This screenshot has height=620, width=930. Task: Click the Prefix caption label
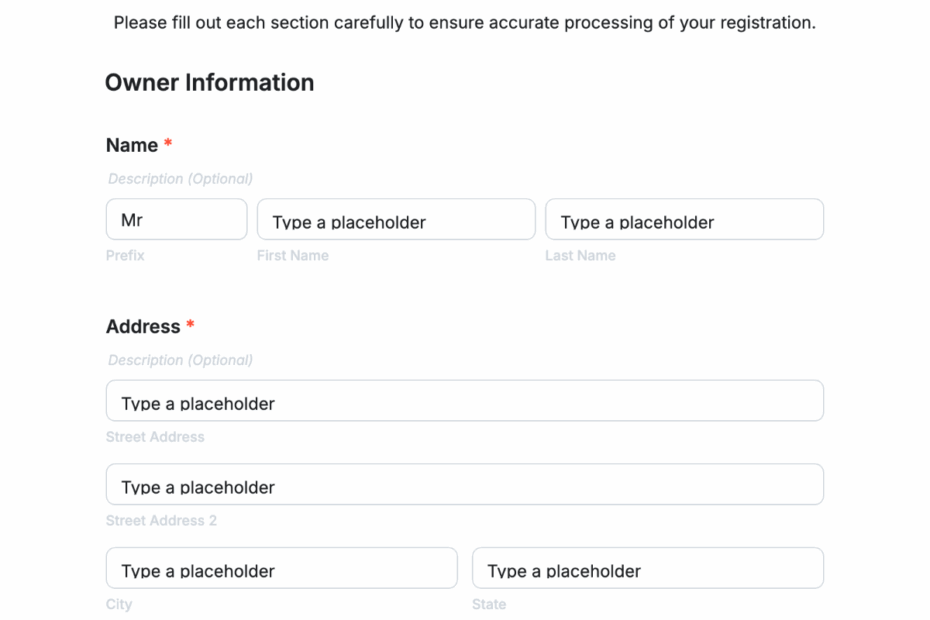pyautogui.click(x=124, y=255)
